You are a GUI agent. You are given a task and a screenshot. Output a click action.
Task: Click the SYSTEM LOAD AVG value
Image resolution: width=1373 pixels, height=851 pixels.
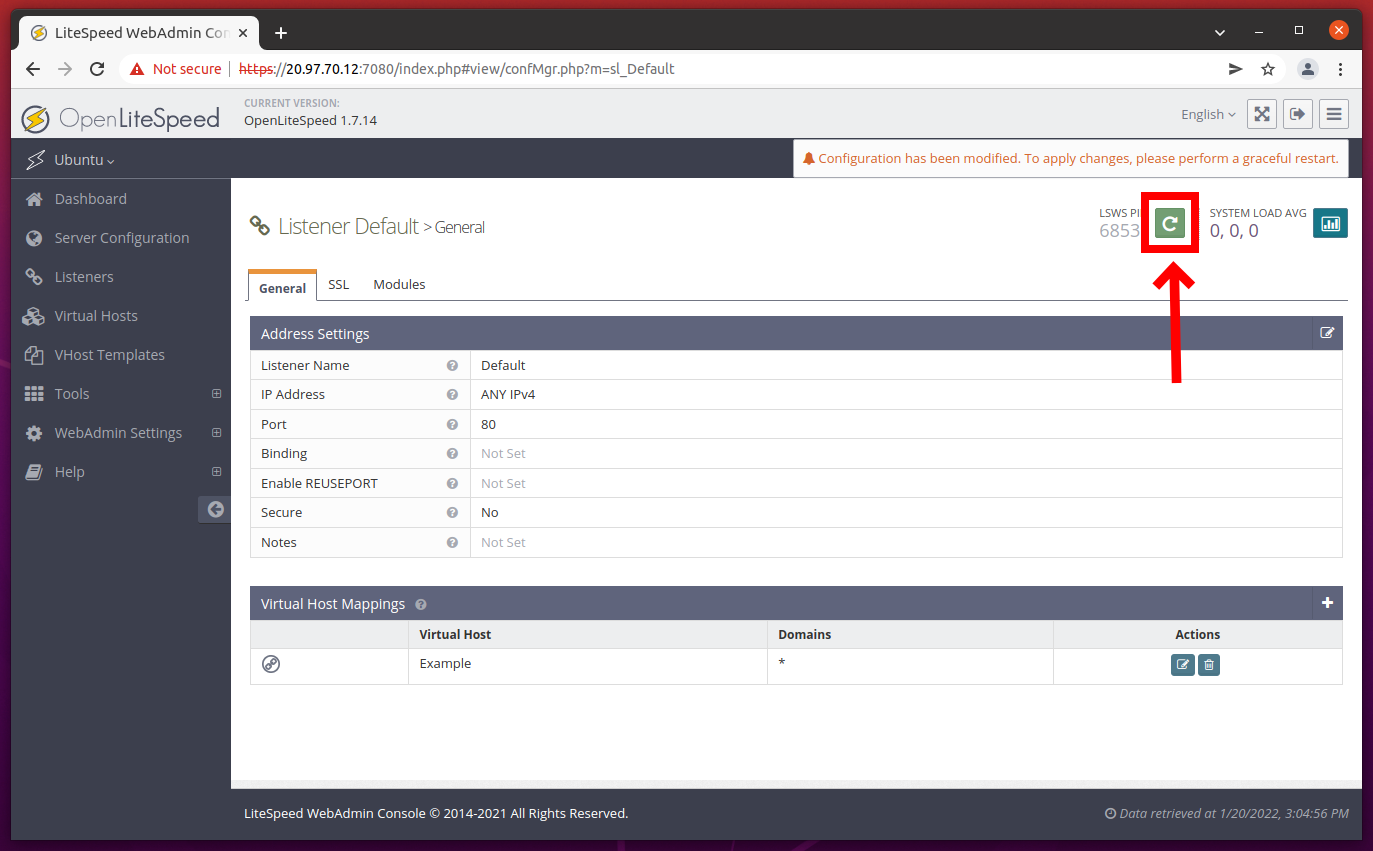[1234, 231]
